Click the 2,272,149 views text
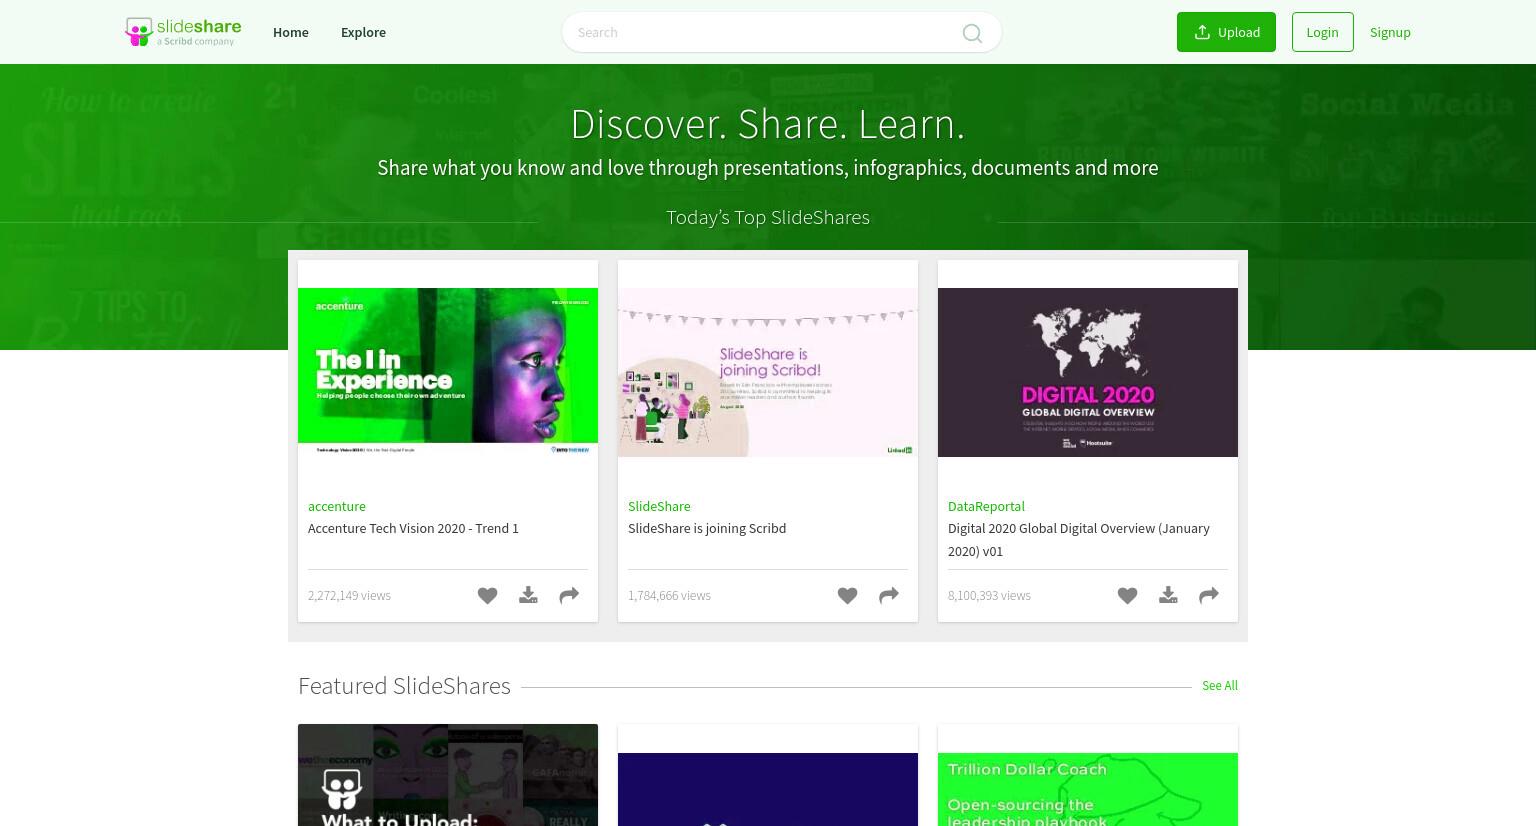 [349, 595]
